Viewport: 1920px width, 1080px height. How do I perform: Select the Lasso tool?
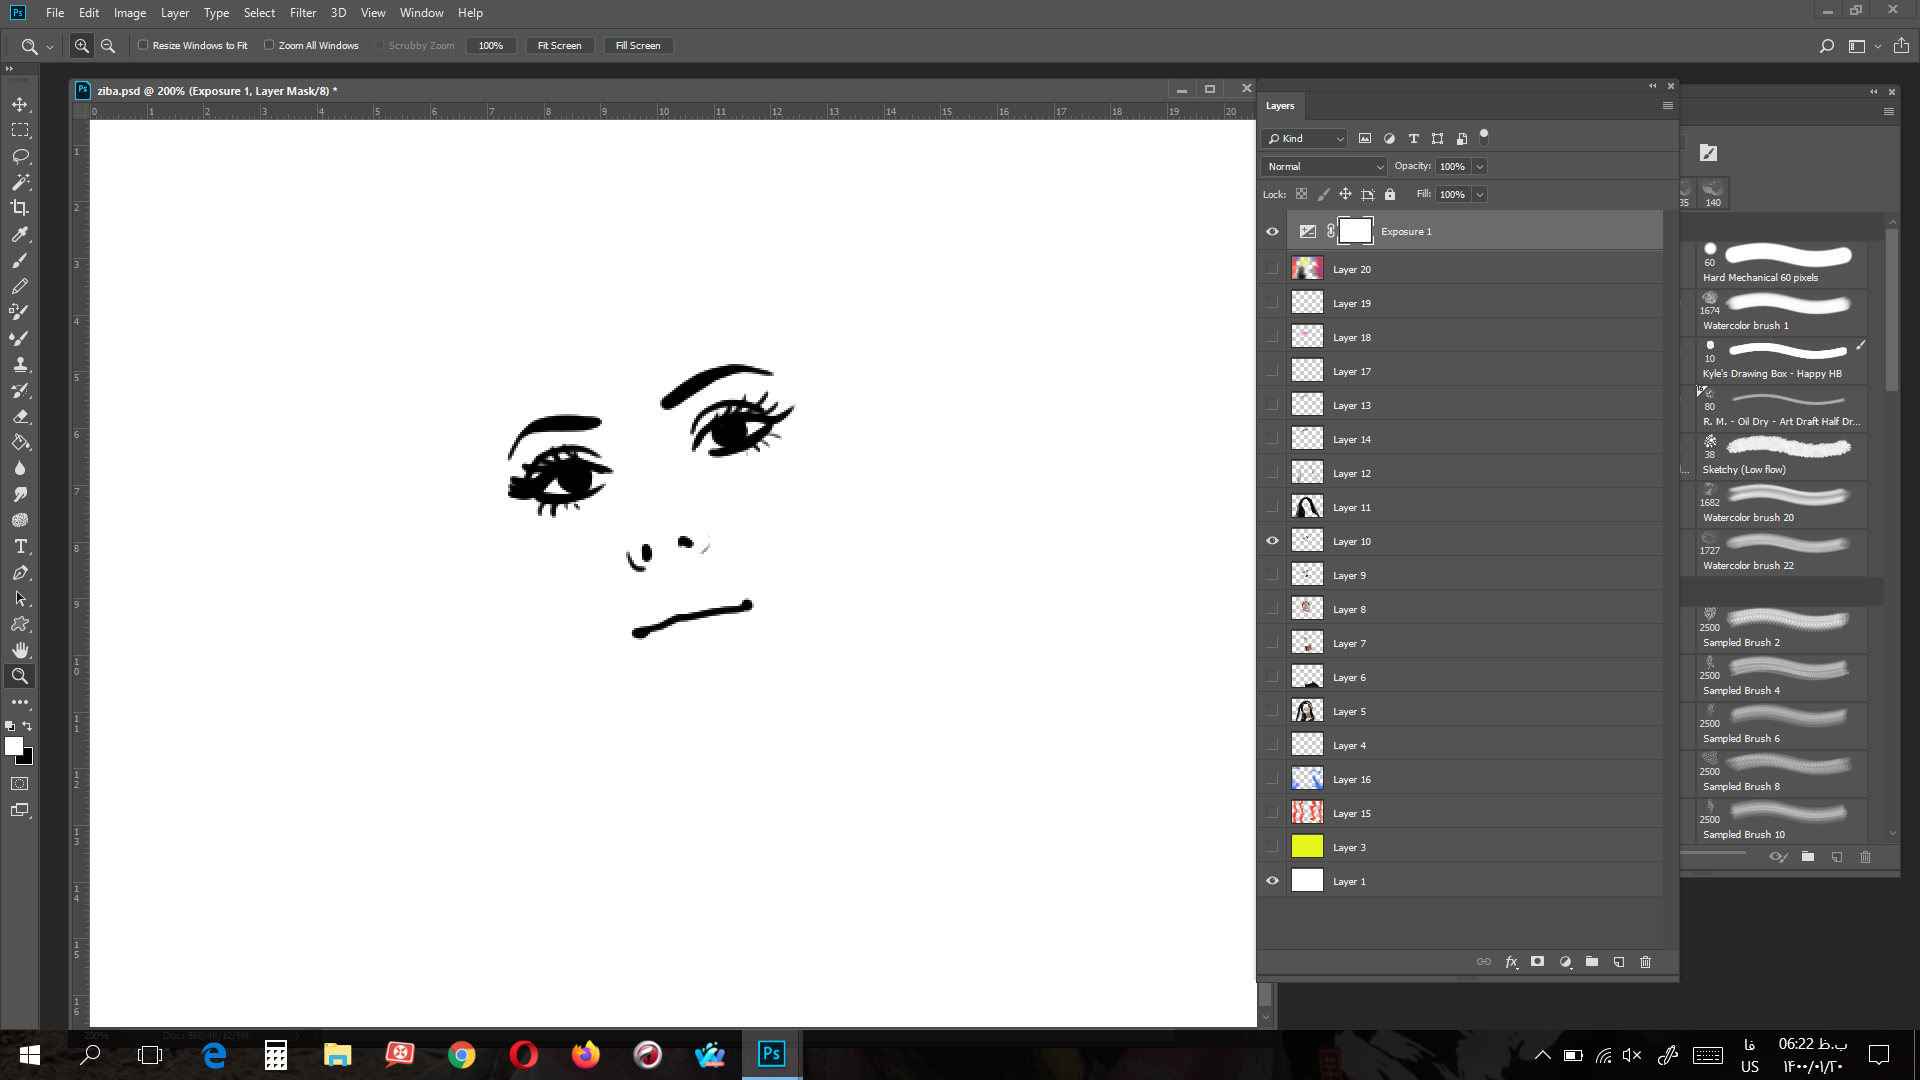[20, 156]
